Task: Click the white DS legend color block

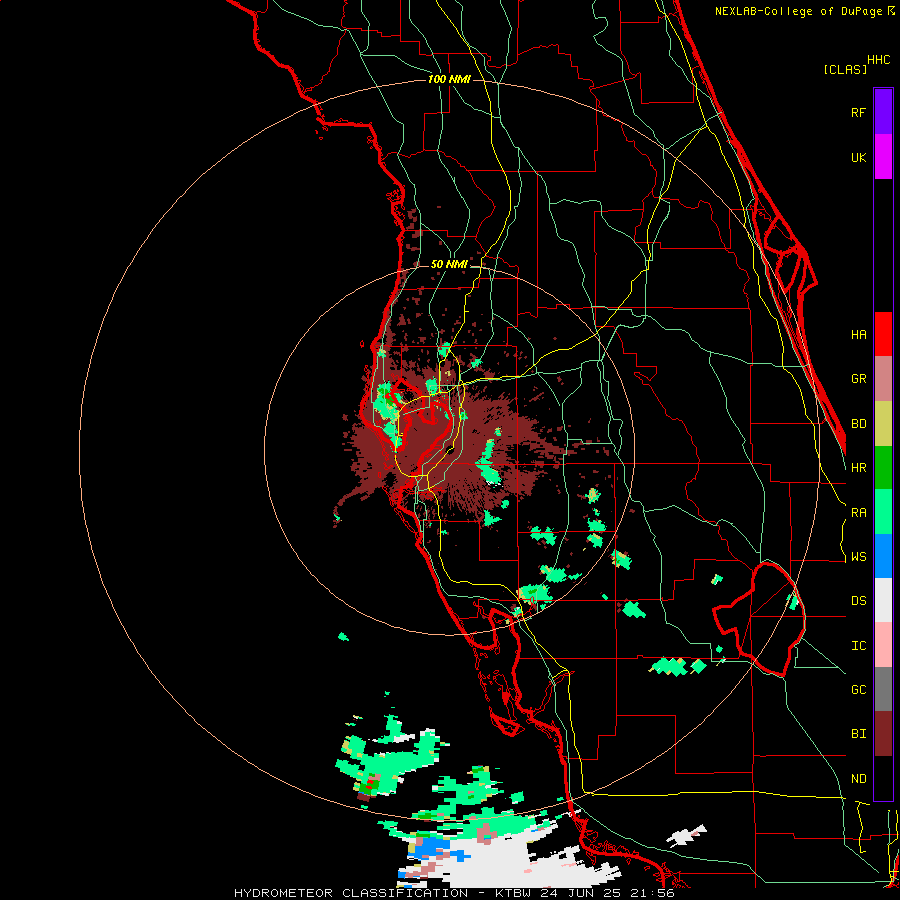Action: (x=883, y=600)
